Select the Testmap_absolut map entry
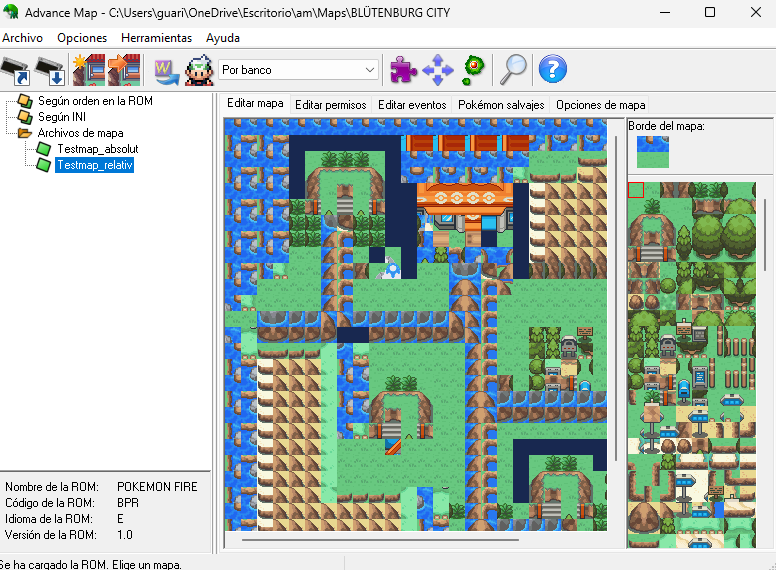This screenshot has width=776, height=570. (x=97, y=149)
